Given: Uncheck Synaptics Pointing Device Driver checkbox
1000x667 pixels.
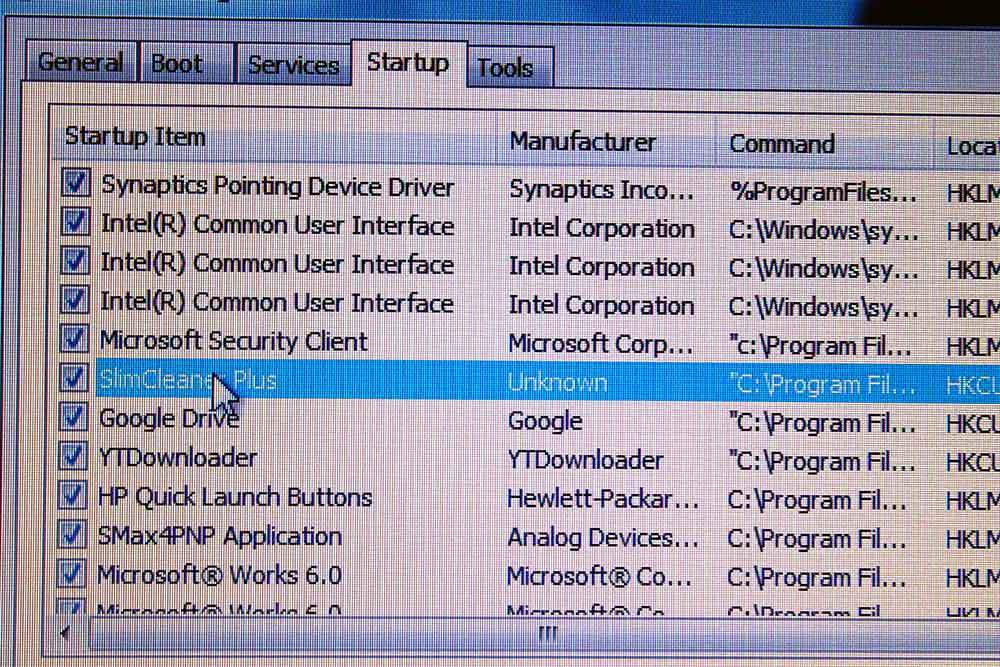Looking at the screenshot, I should [x=76, y=184].
